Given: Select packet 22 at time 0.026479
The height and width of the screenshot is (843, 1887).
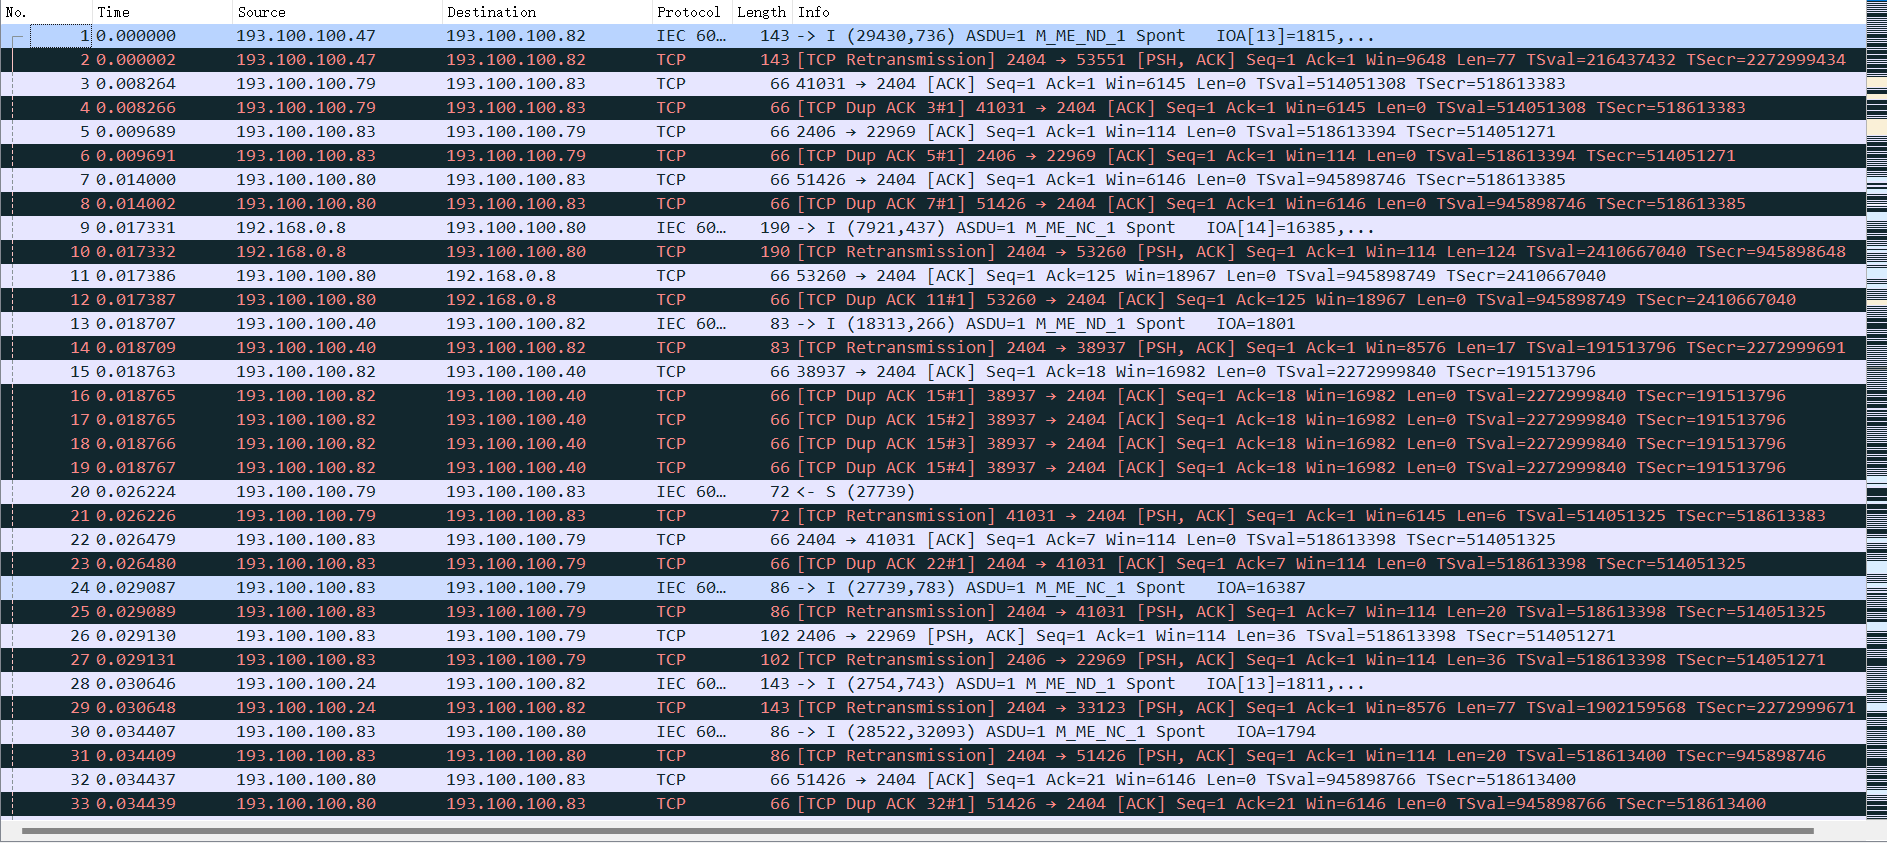Looking at the screenshot, I should (x=933, y=540).
